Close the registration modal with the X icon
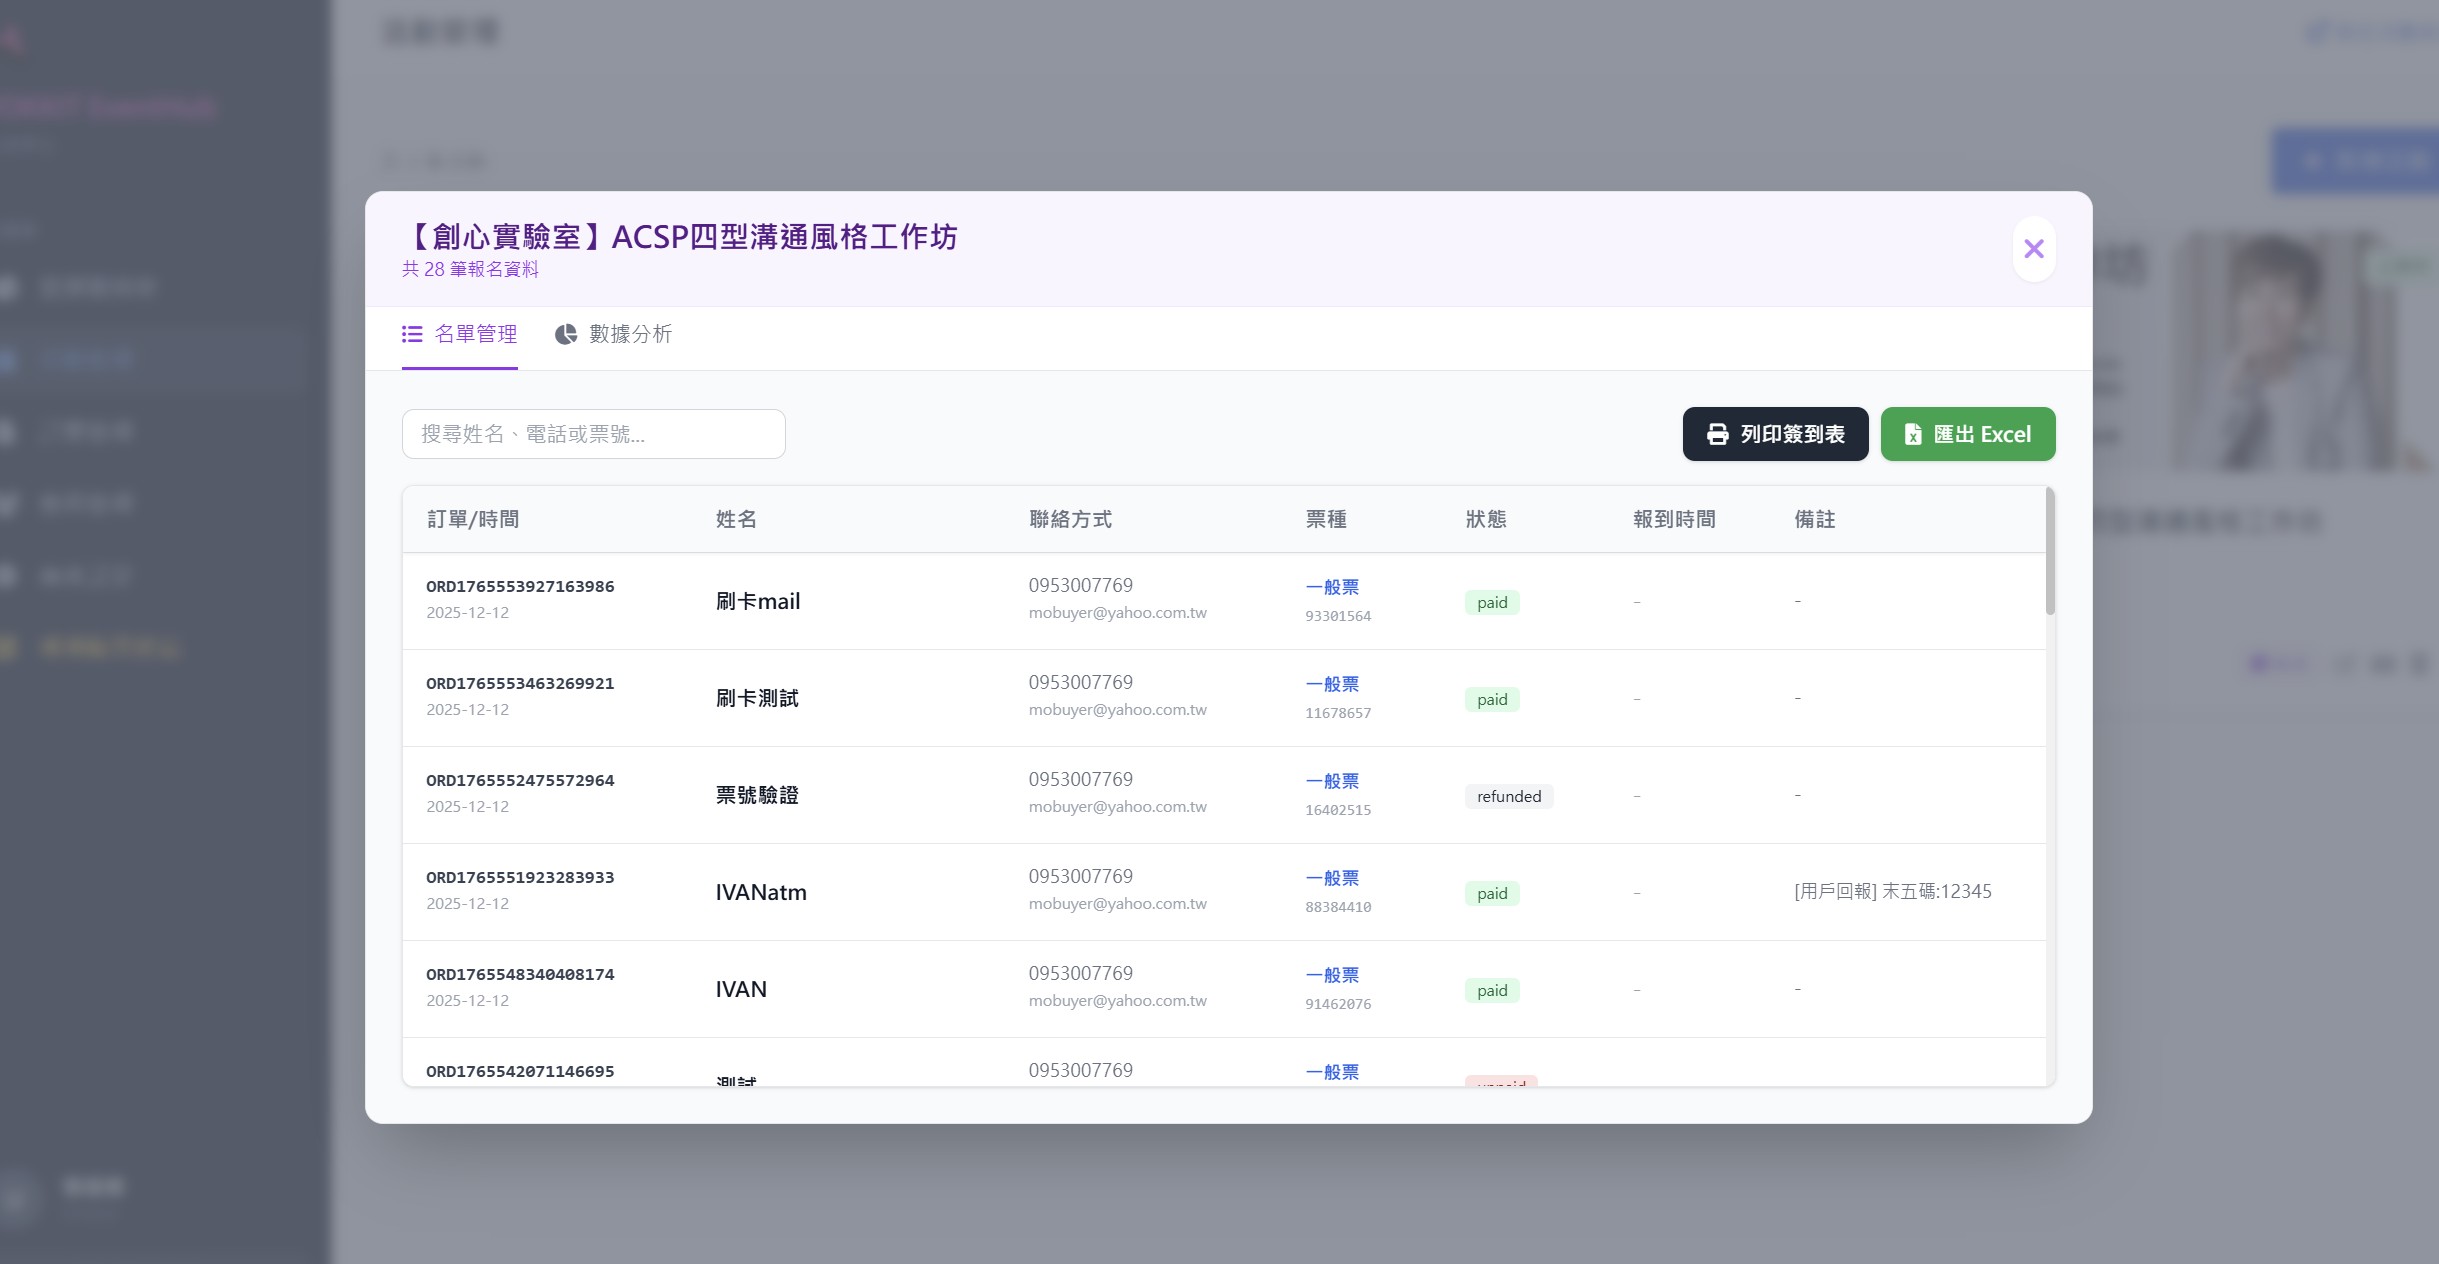 pos(2034,247)
